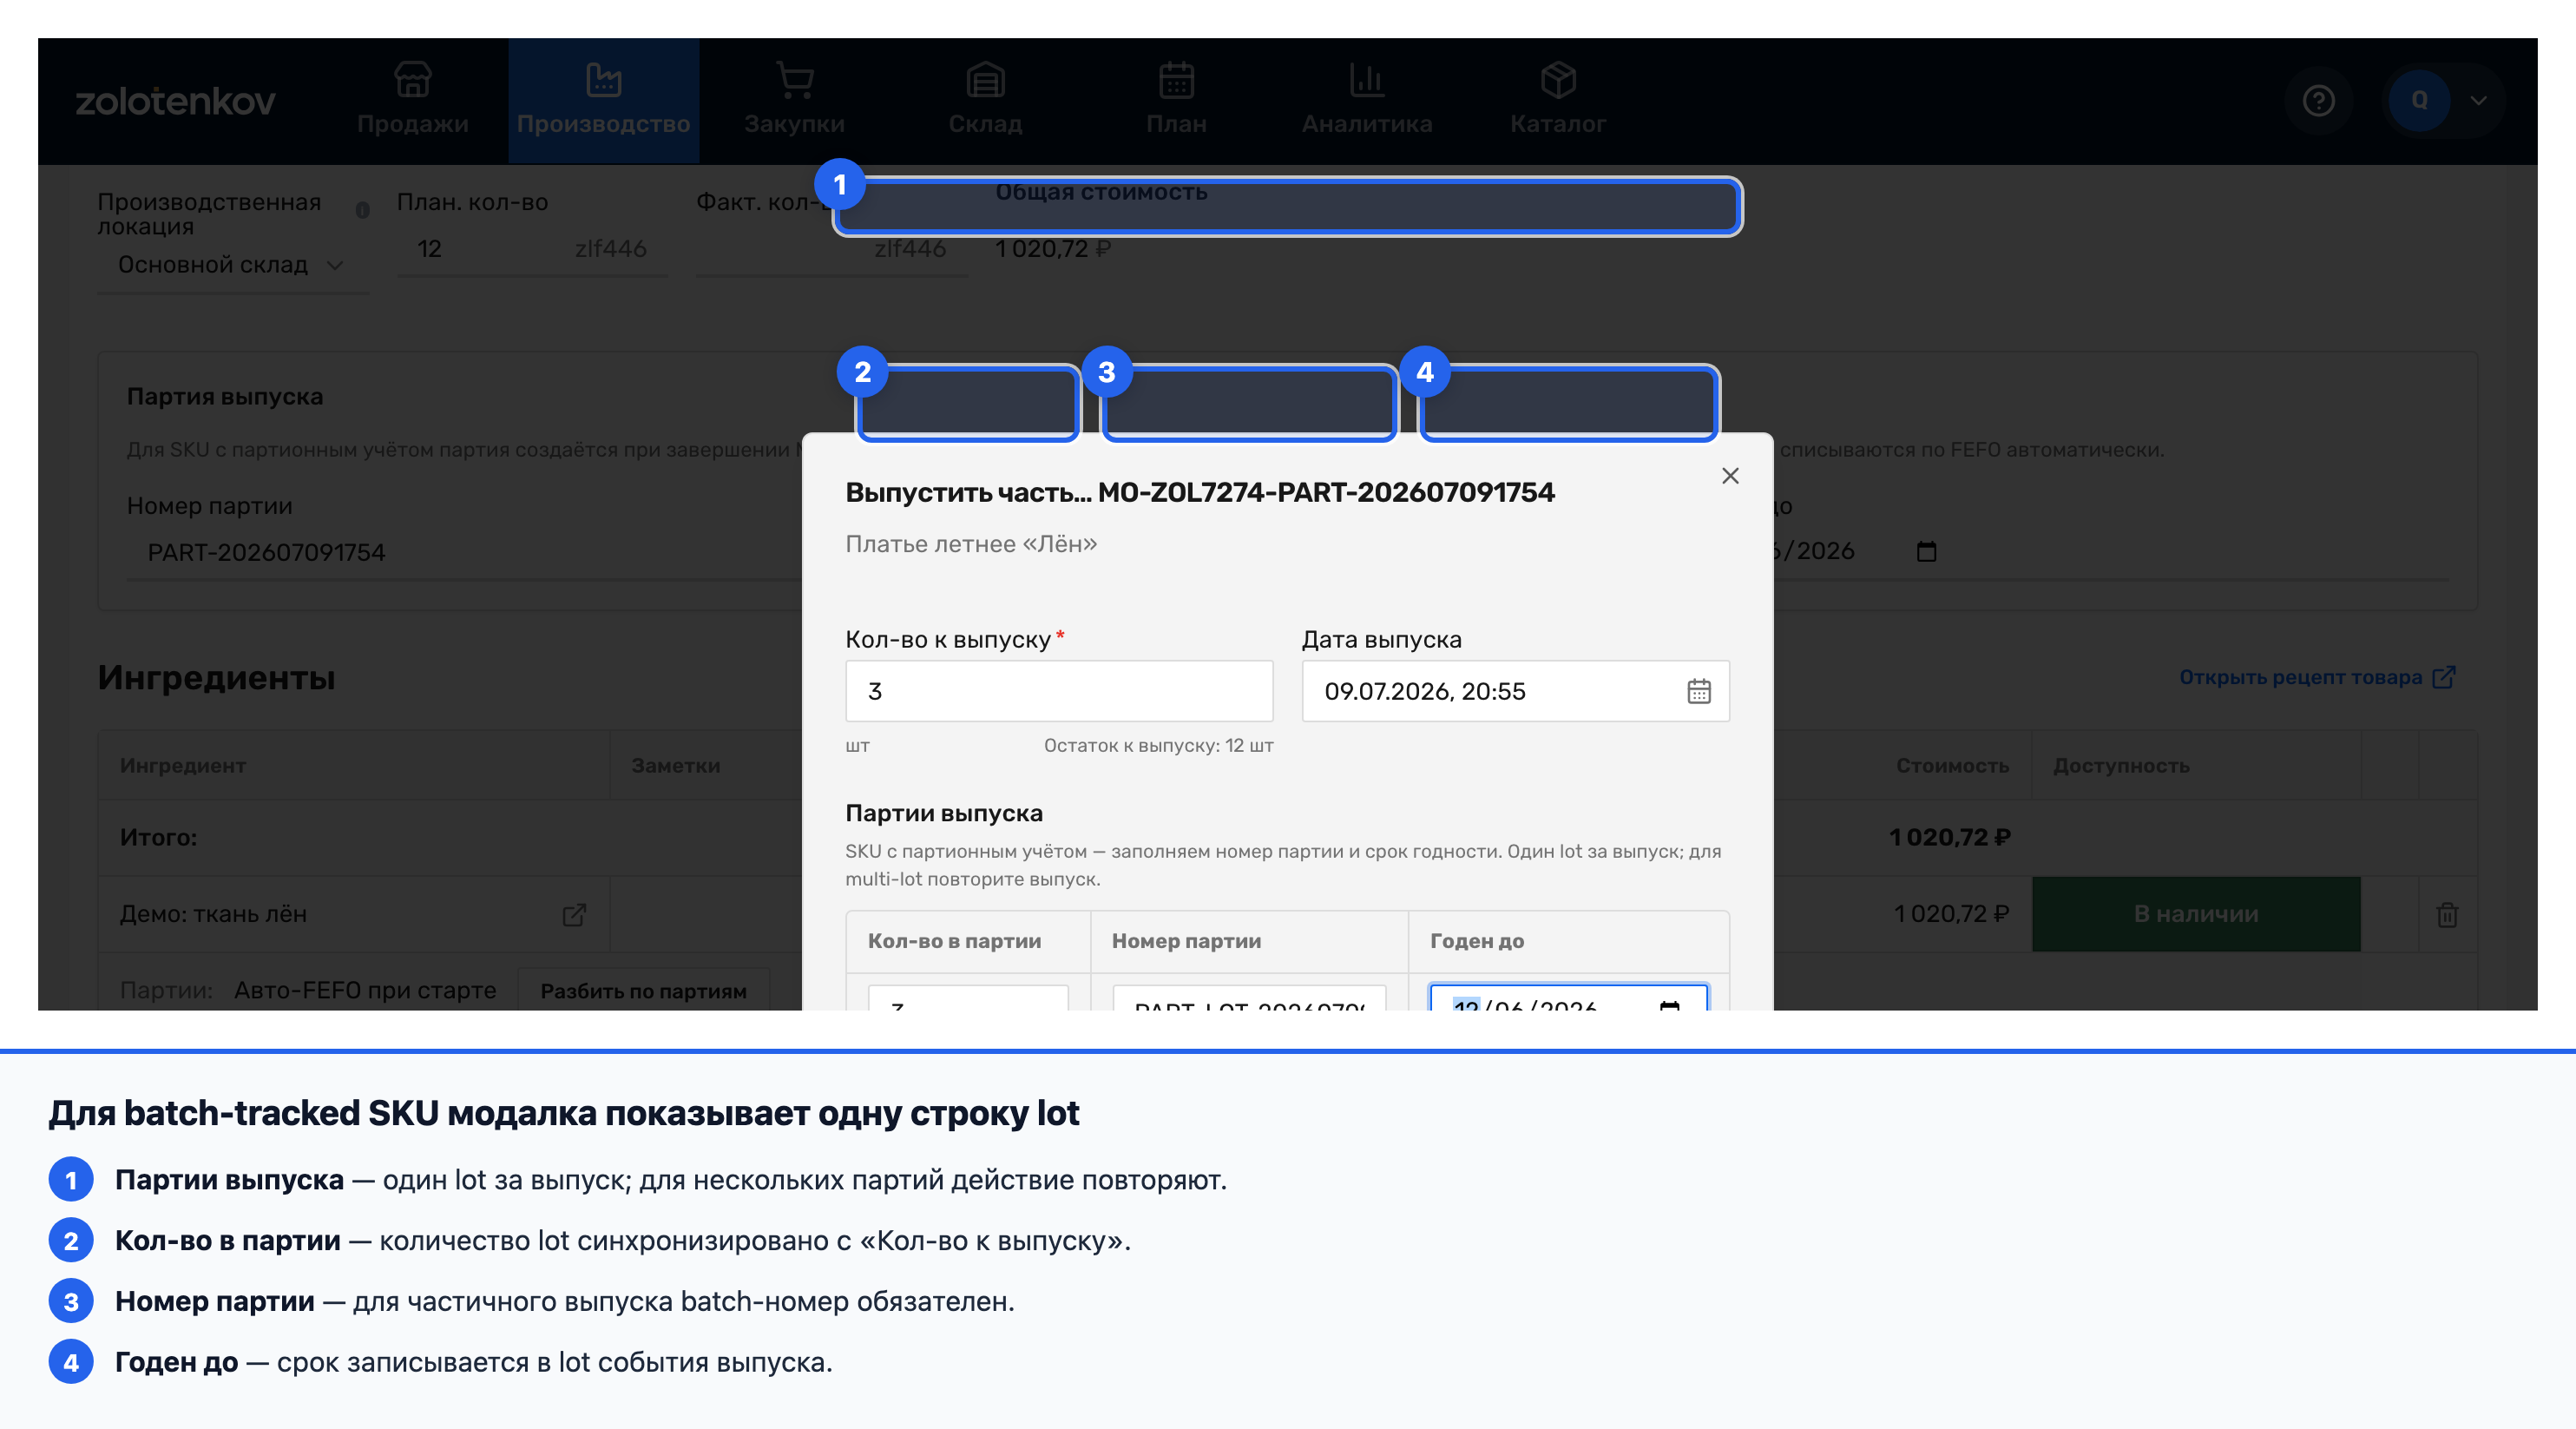
Task: Click the Кол-во к выпуску field
Action: [x=1059, y=691]
